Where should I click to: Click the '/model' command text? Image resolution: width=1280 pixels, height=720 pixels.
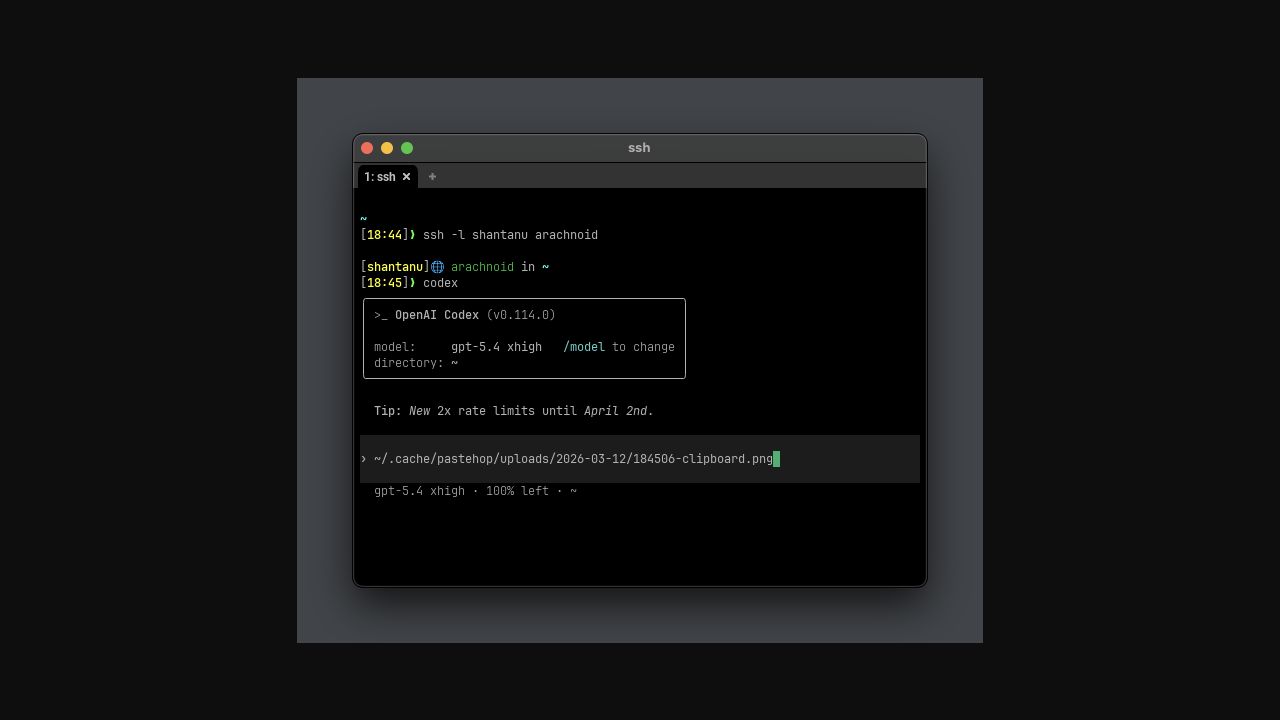pos(584,347)
